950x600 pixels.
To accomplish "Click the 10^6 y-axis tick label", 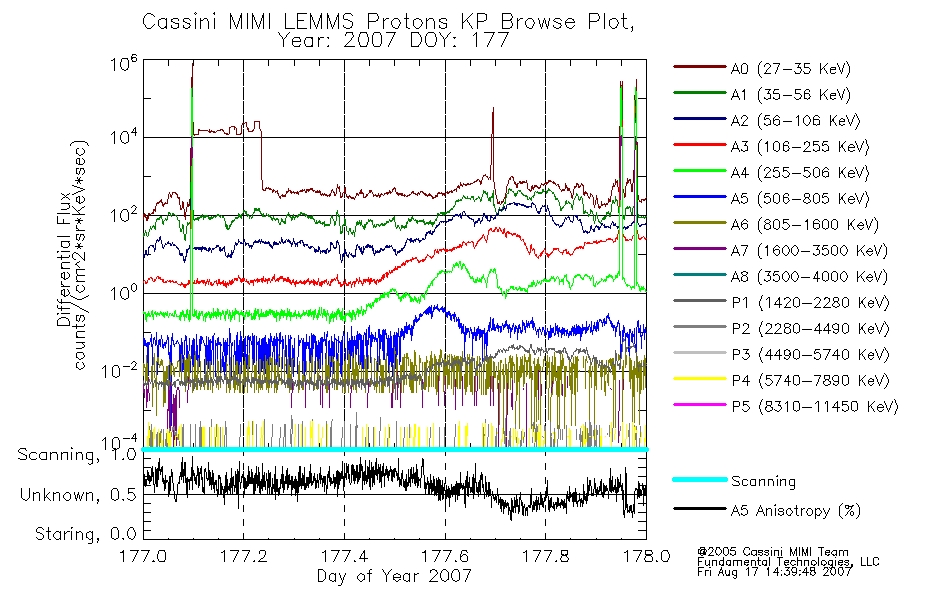I will tap(124, 63).
